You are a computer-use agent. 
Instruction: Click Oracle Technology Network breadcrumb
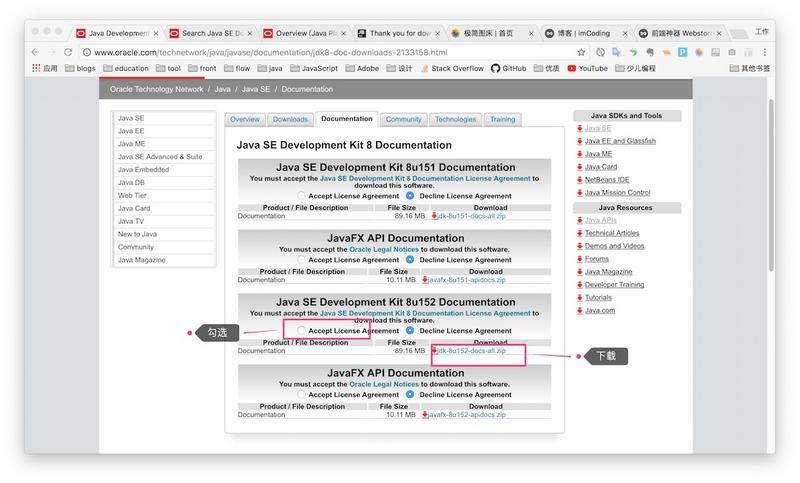156,89
